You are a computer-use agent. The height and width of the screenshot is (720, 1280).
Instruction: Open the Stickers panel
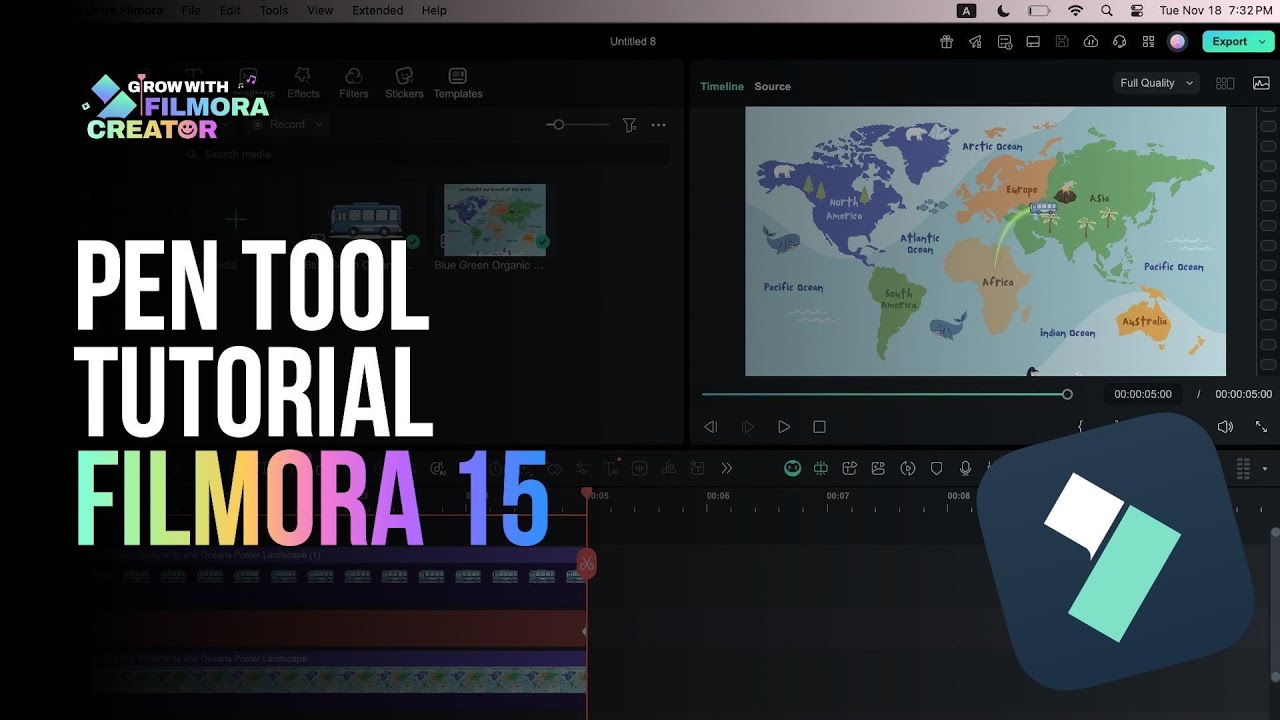click(x=404, y=84)
